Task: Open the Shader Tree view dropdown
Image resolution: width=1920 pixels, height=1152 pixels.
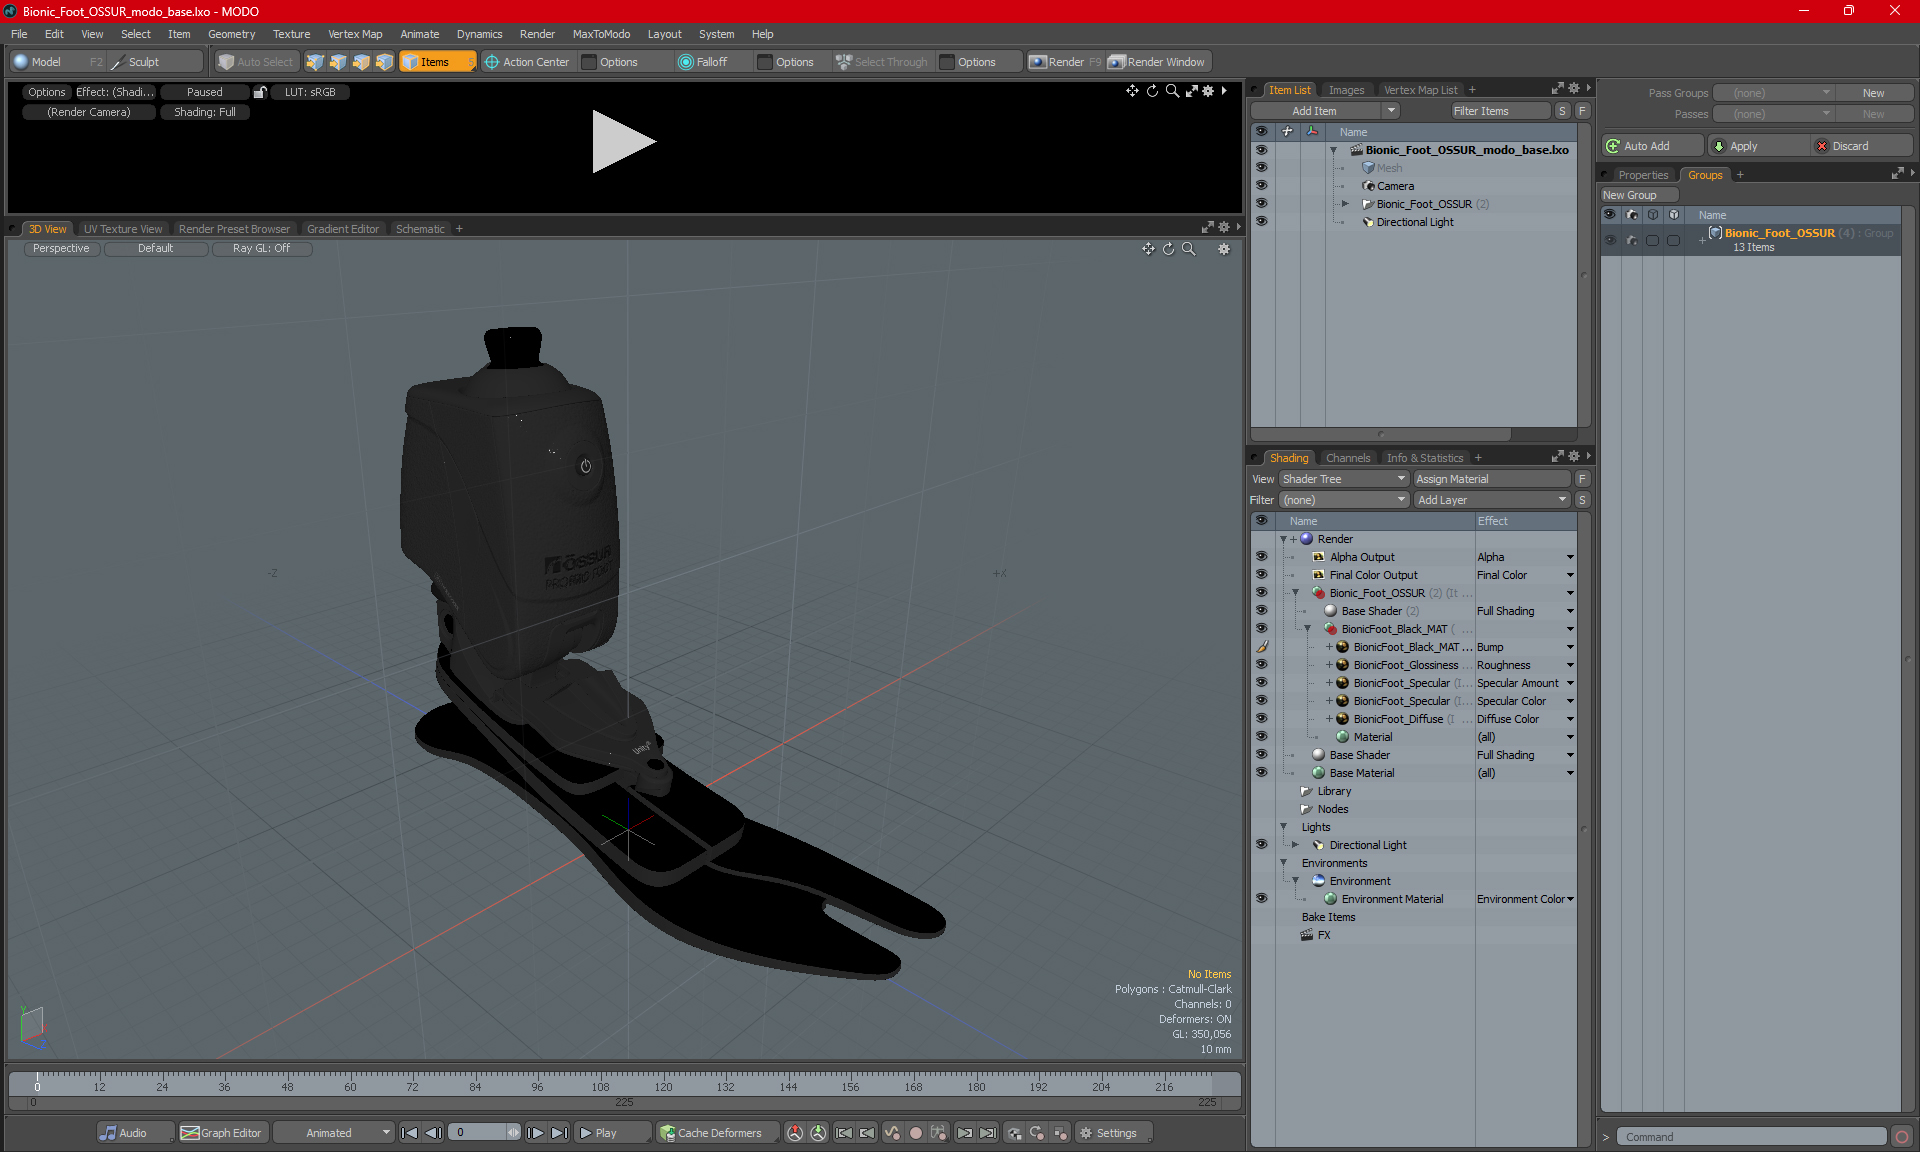Action: tap(1343, 479)
